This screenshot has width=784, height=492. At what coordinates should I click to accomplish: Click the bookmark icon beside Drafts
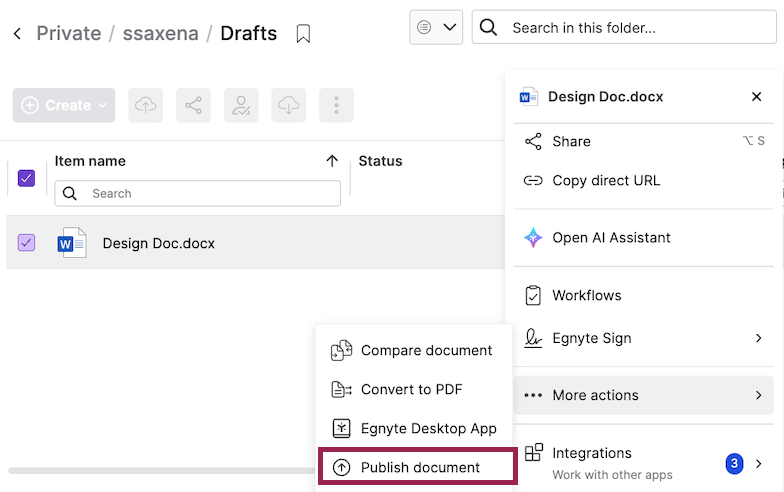tap(303, 34)
